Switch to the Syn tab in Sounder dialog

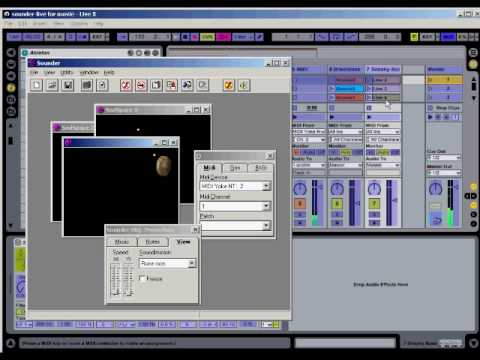tap(235, 168)
